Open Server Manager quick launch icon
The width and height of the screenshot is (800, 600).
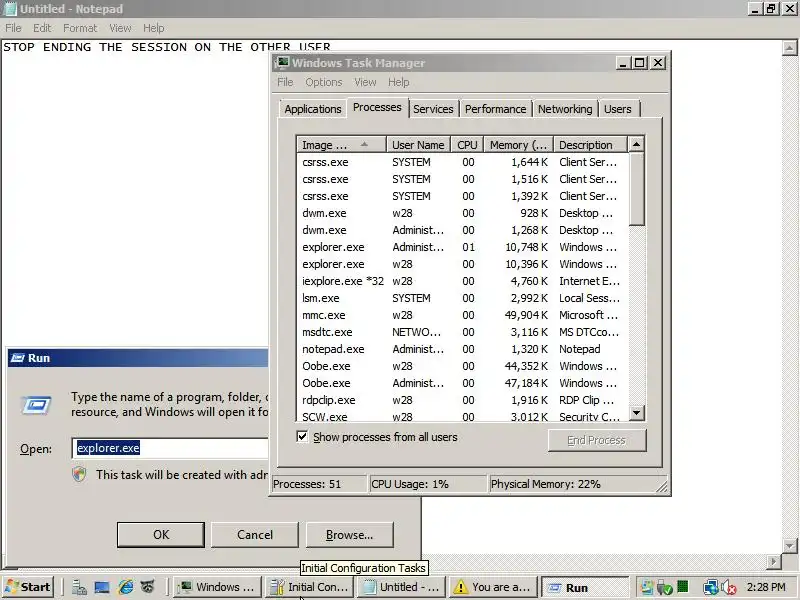pyautogui.click(x=79, y=587)
